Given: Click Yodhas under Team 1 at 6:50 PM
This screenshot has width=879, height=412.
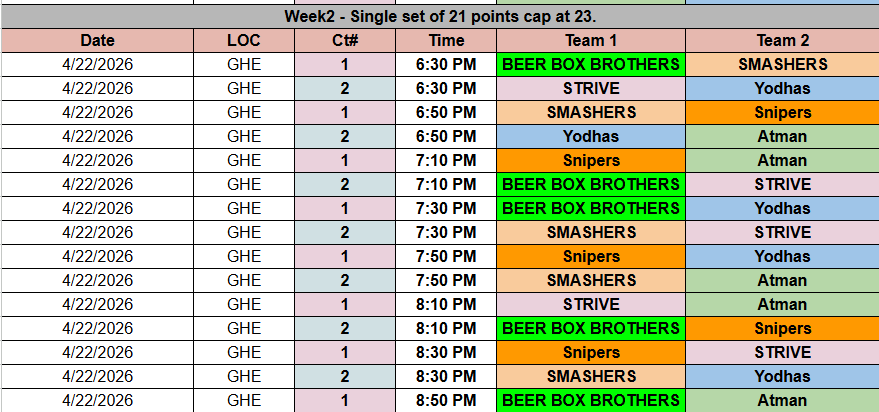Looking at the screenshot, I should coord(591,136).
